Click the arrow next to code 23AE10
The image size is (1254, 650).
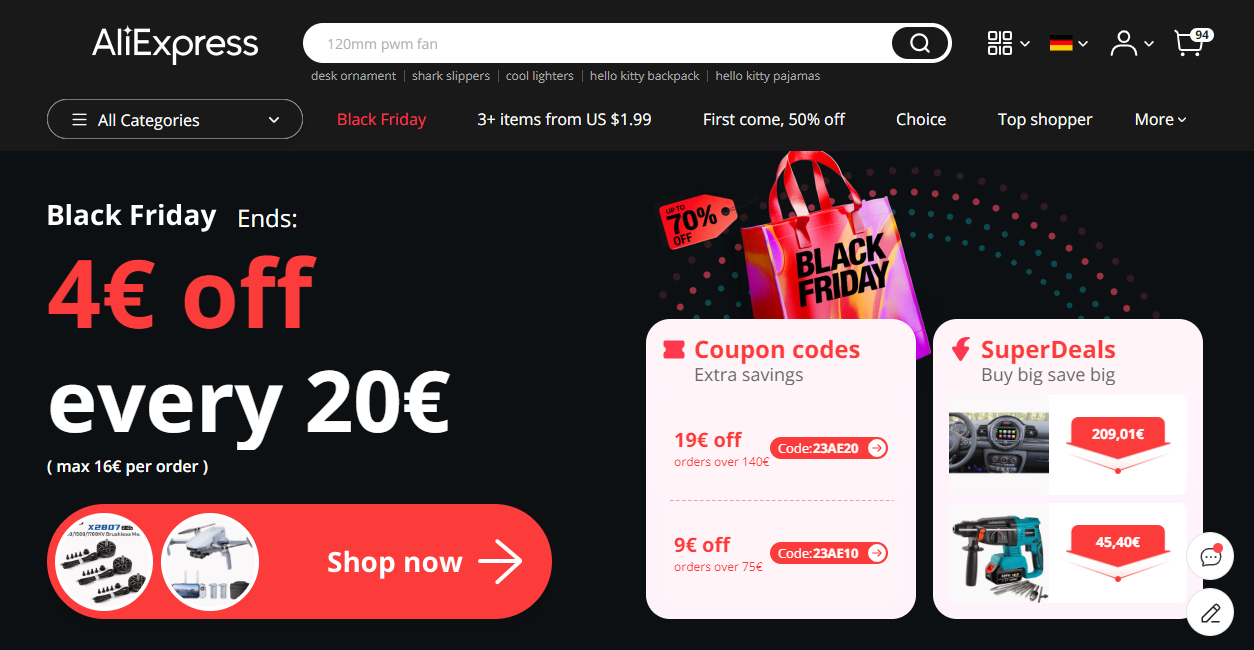click(x=877, y=553)
